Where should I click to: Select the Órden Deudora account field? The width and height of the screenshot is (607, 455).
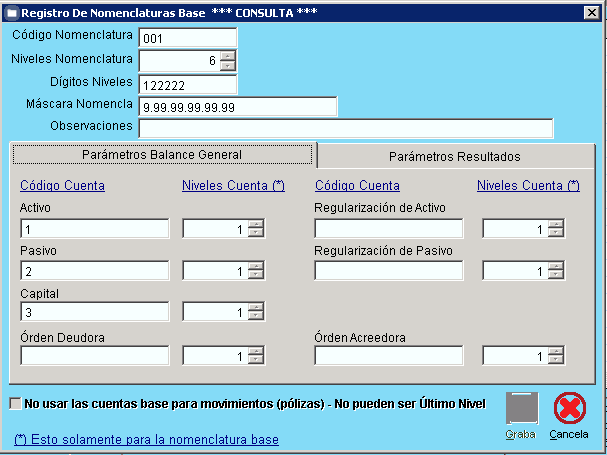95,356
